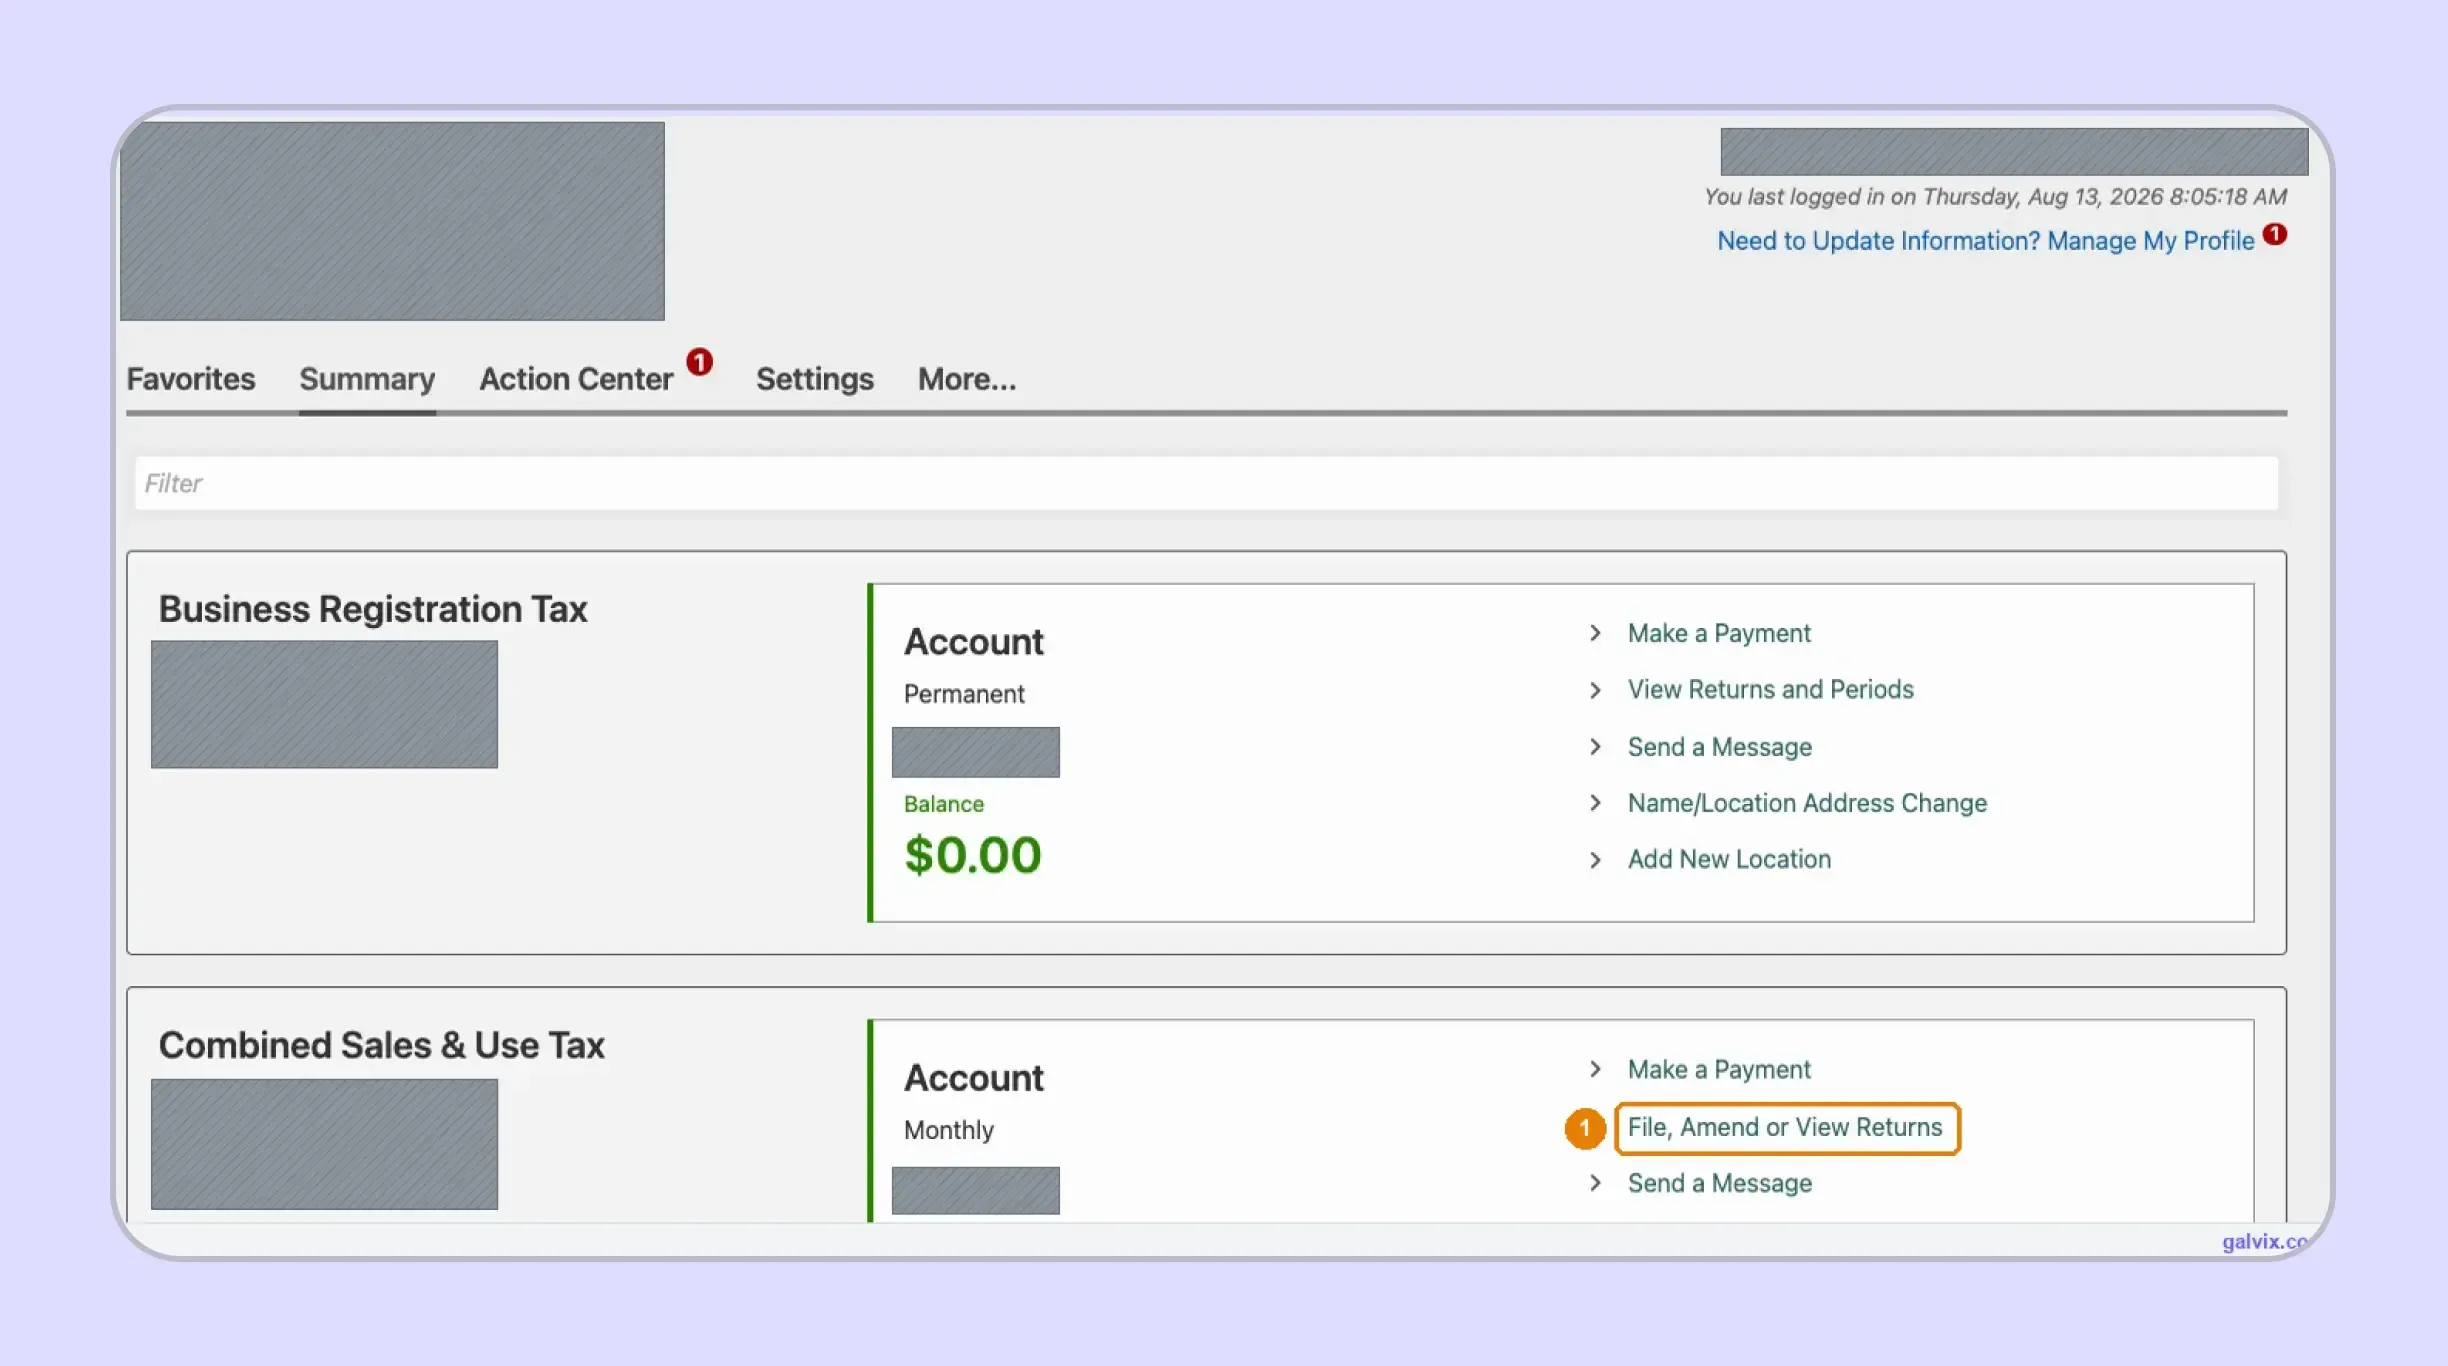Click chevron beside Name/Location Address Change
Image resolution: width=2448 pixels, height=1366 pixels.
(x=1595, y=803)
